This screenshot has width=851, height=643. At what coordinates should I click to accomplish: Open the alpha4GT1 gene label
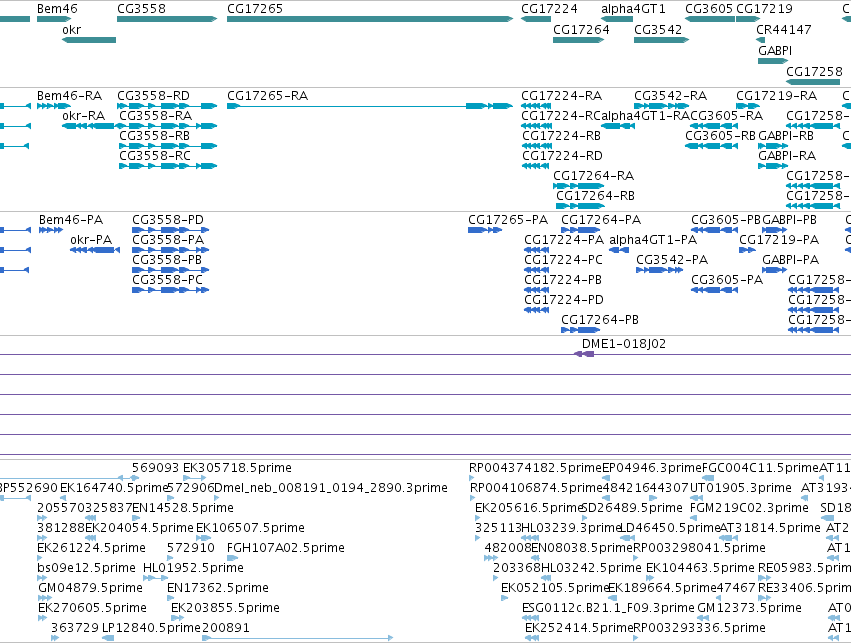(x=633, y=9)
